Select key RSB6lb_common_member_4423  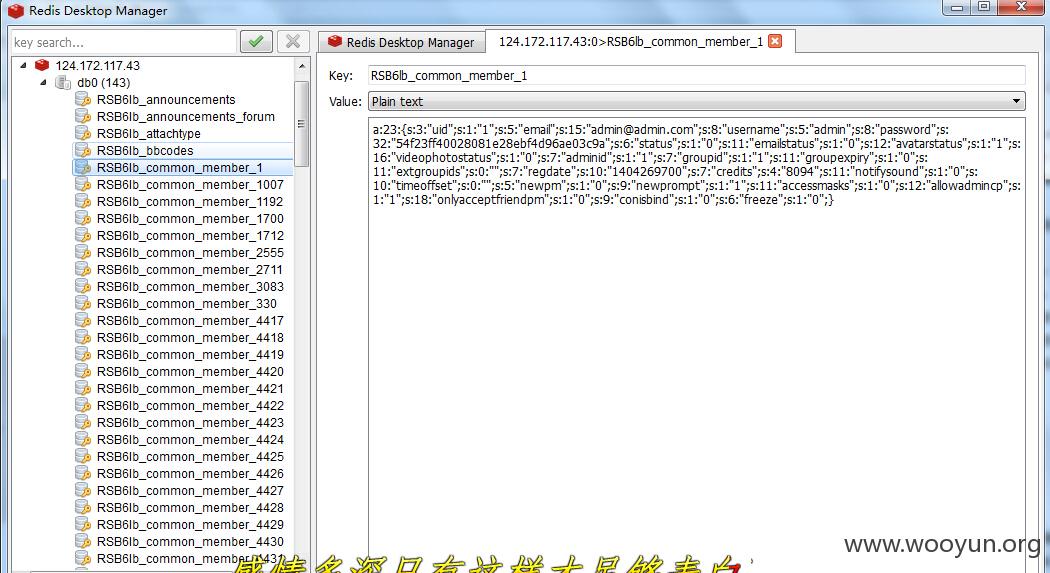click(190, 423)
